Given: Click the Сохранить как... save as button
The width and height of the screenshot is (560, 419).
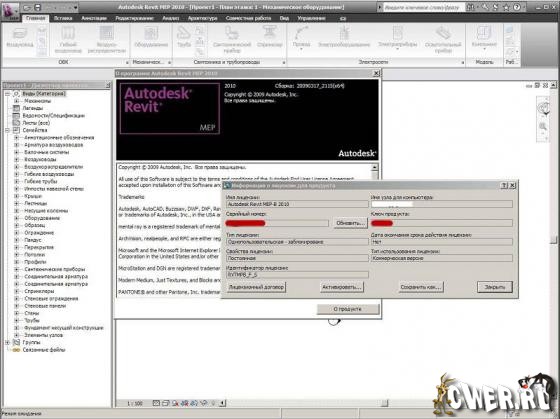Looking at the screenshot, I should [421, 287].
